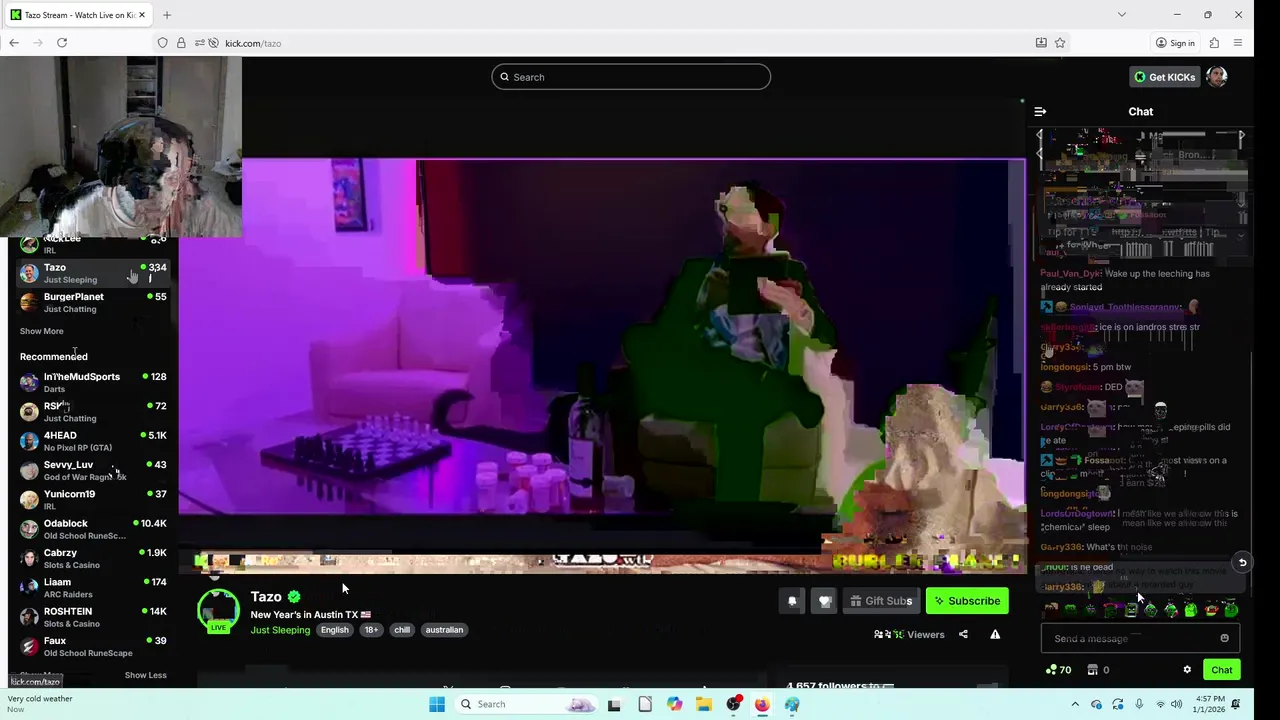The image size is (1280, 720).
Task: Click Firefox Sign in button
Action: (1175, 43)
